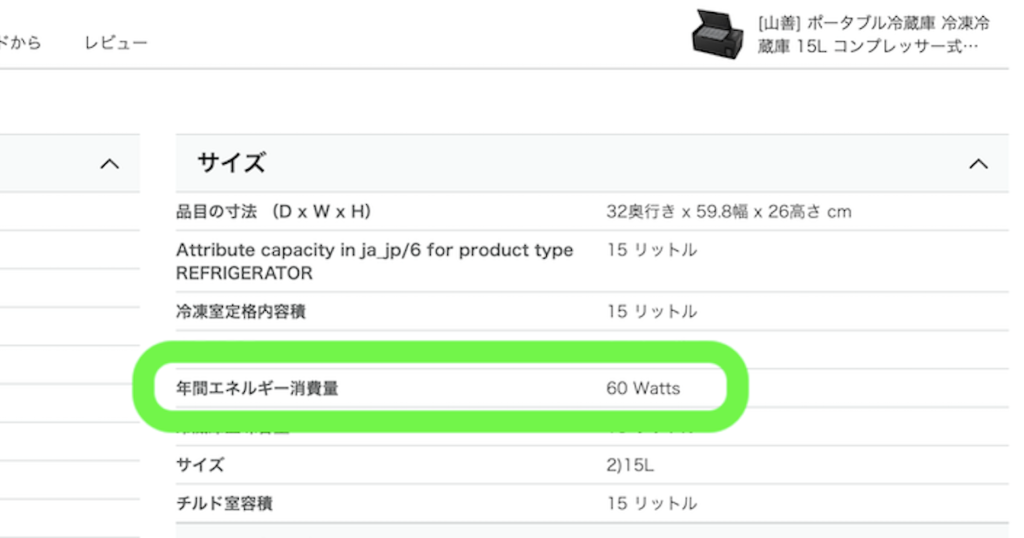Select the 60 Watts value
This screenshot has height=538, width=1024.
coord(642,388)
